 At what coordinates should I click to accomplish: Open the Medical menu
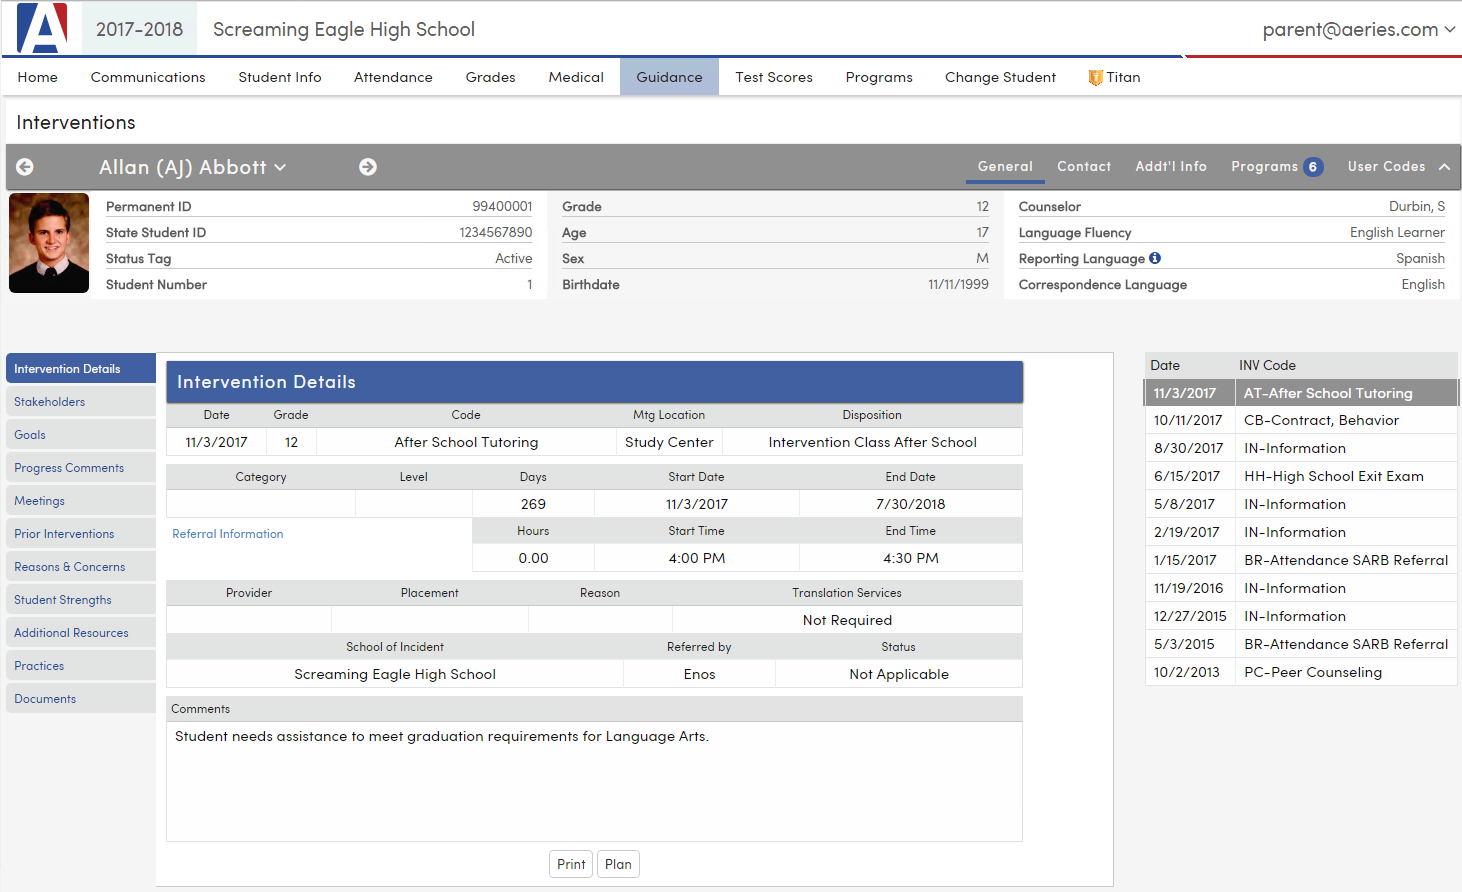tap(576, 77)
